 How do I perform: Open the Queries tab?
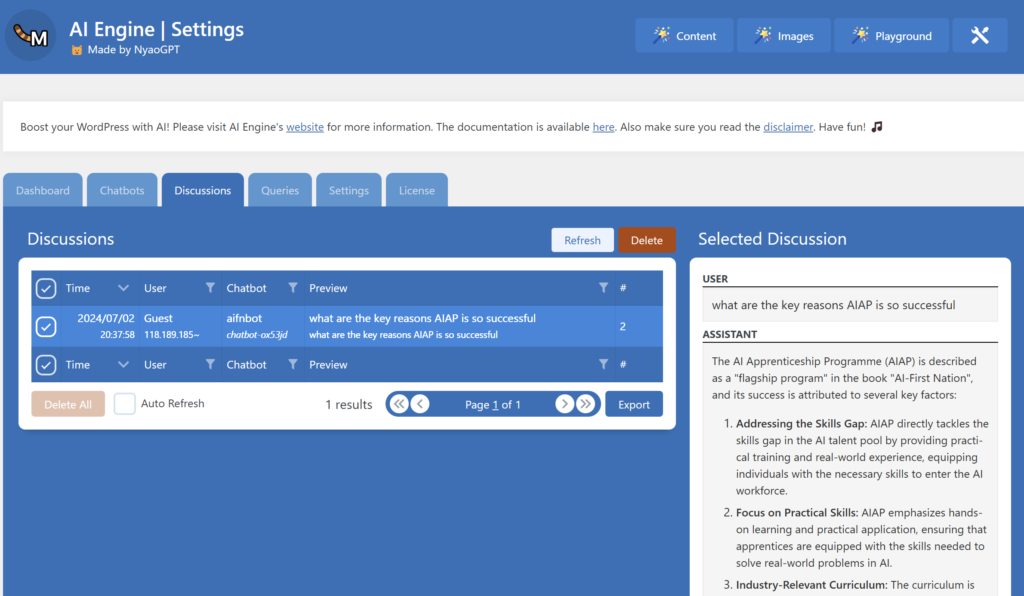(280, 190)
